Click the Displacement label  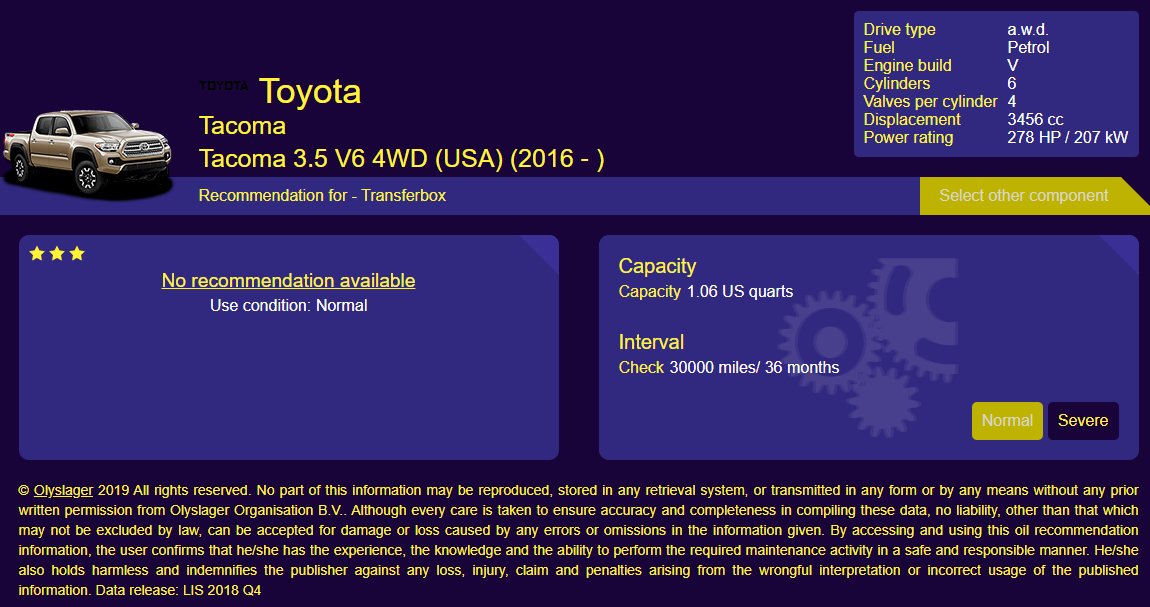coord(912,119)
